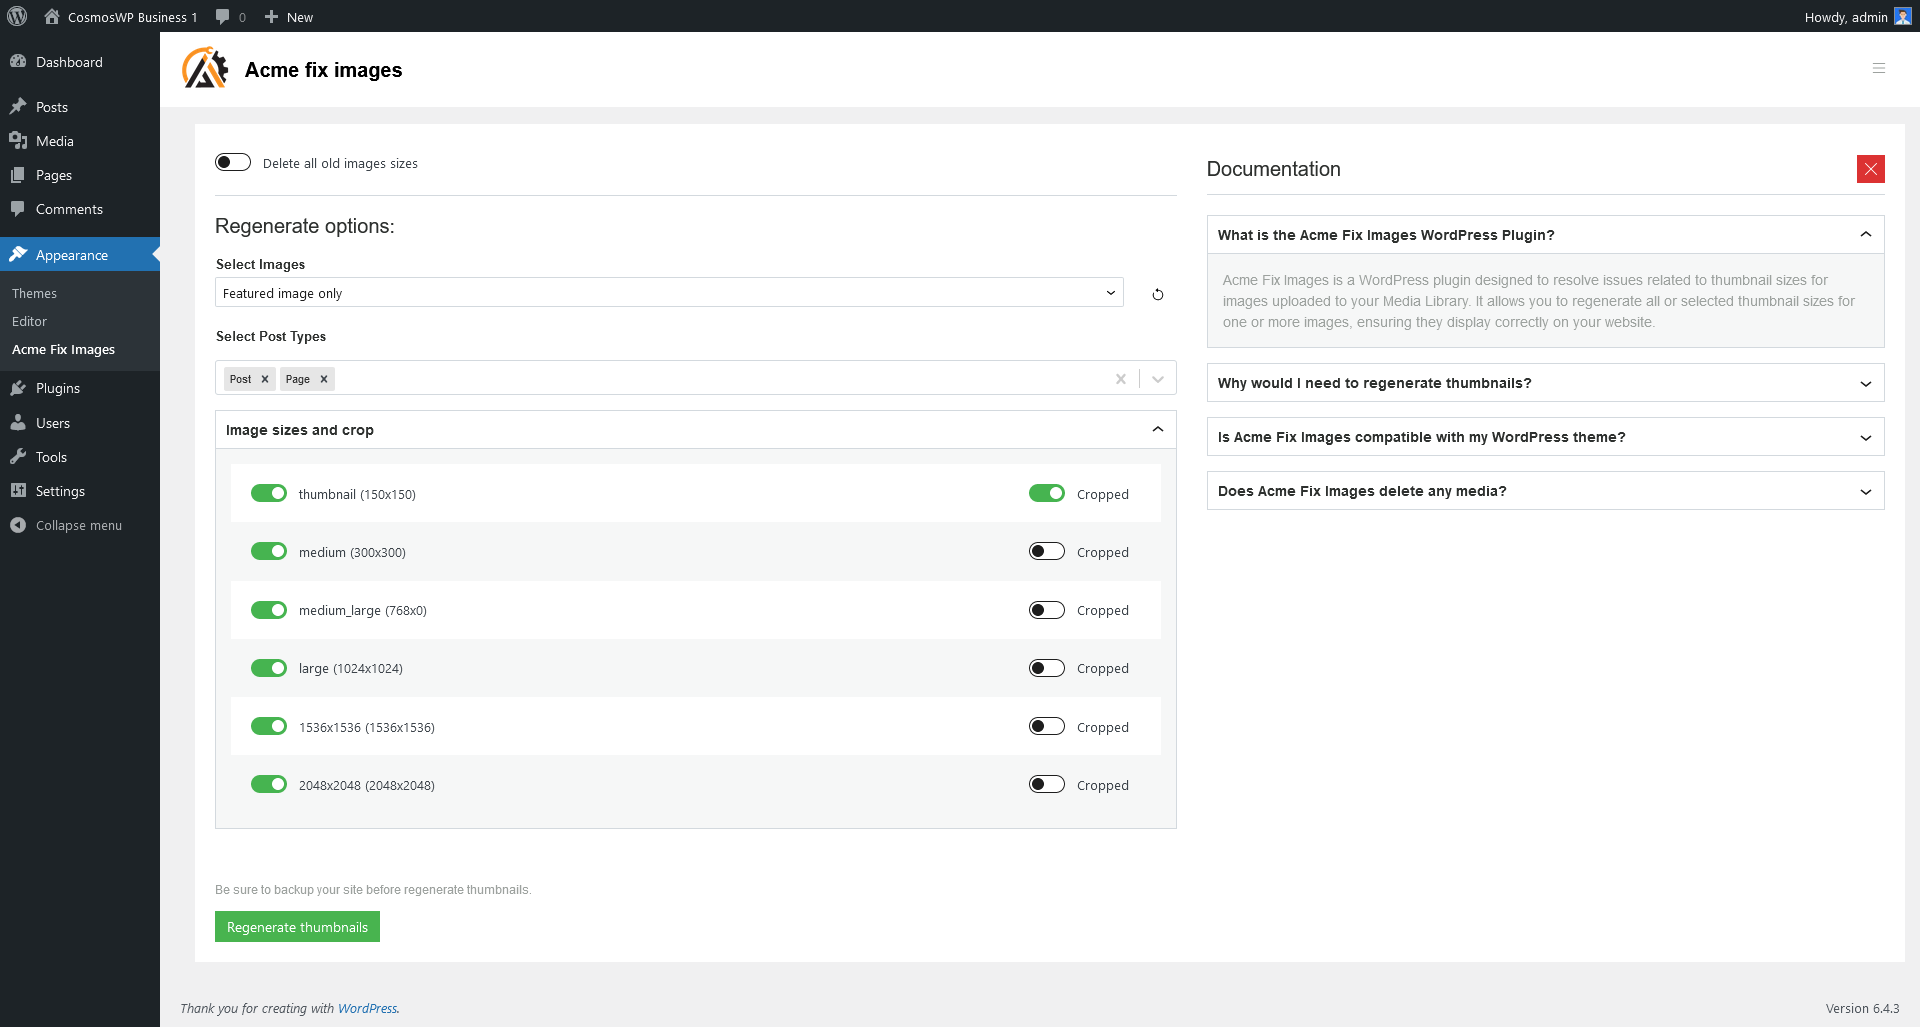This screenshot has height=1027, width=1920.
Task: Open Themes under Appearance
Action: click(x=34, y=293)
